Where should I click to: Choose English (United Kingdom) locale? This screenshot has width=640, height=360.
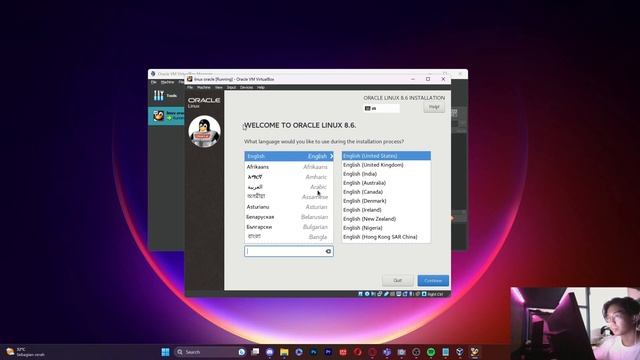[x=386, y=165]
